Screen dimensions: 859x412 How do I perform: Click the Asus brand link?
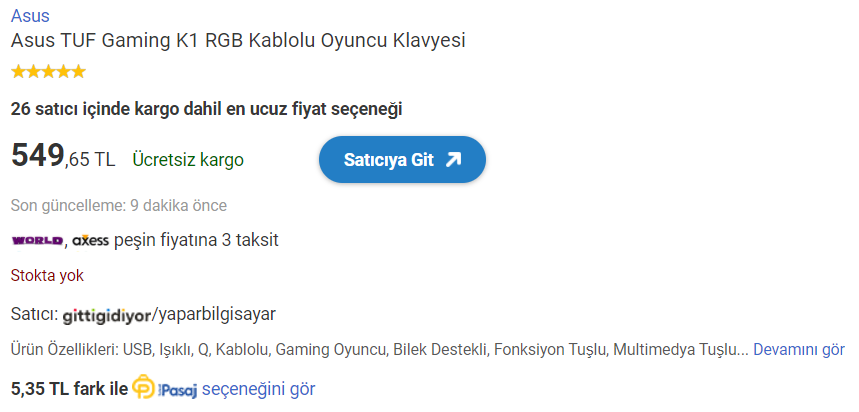click(x=29, y=16)
